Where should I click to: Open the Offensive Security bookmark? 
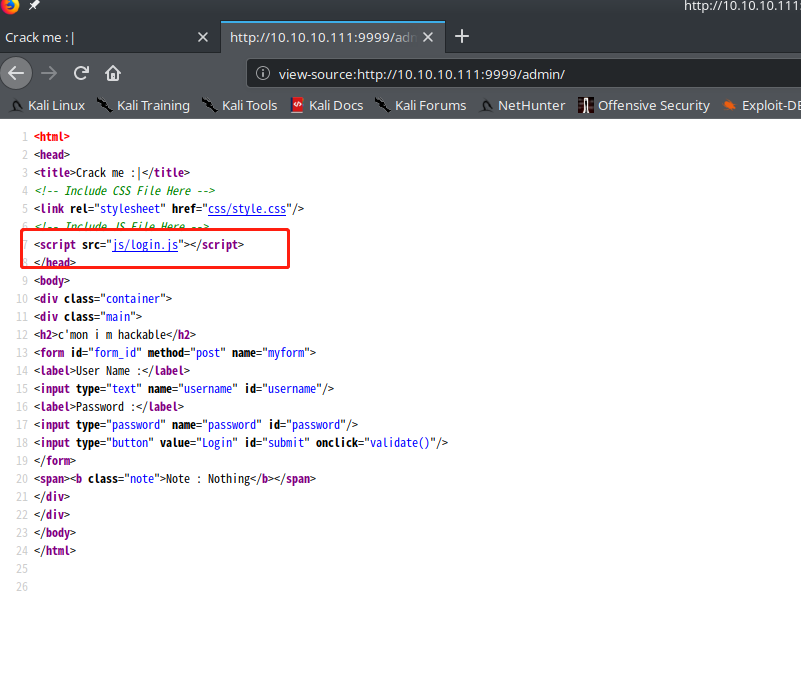[644, 106]
